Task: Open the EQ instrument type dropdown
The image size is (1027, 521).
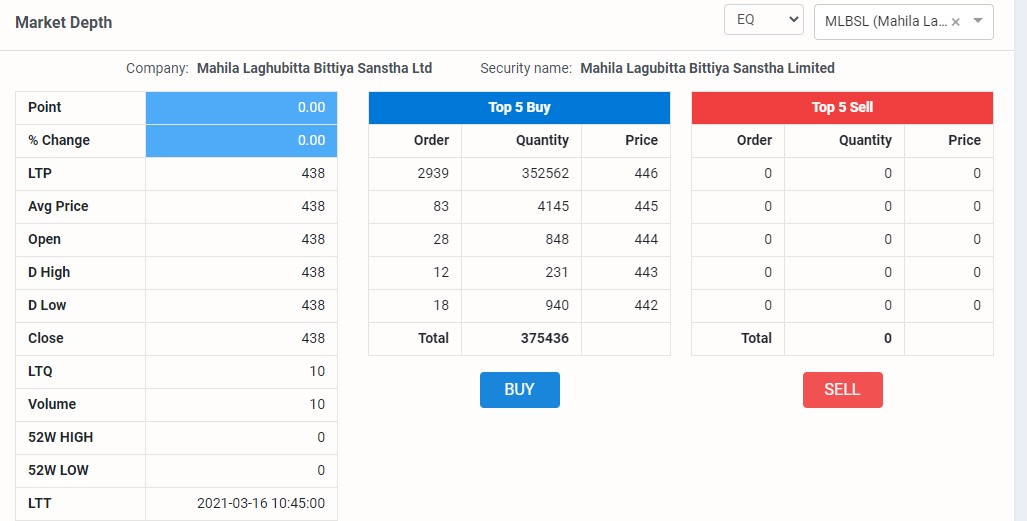Action: [764, 20]
